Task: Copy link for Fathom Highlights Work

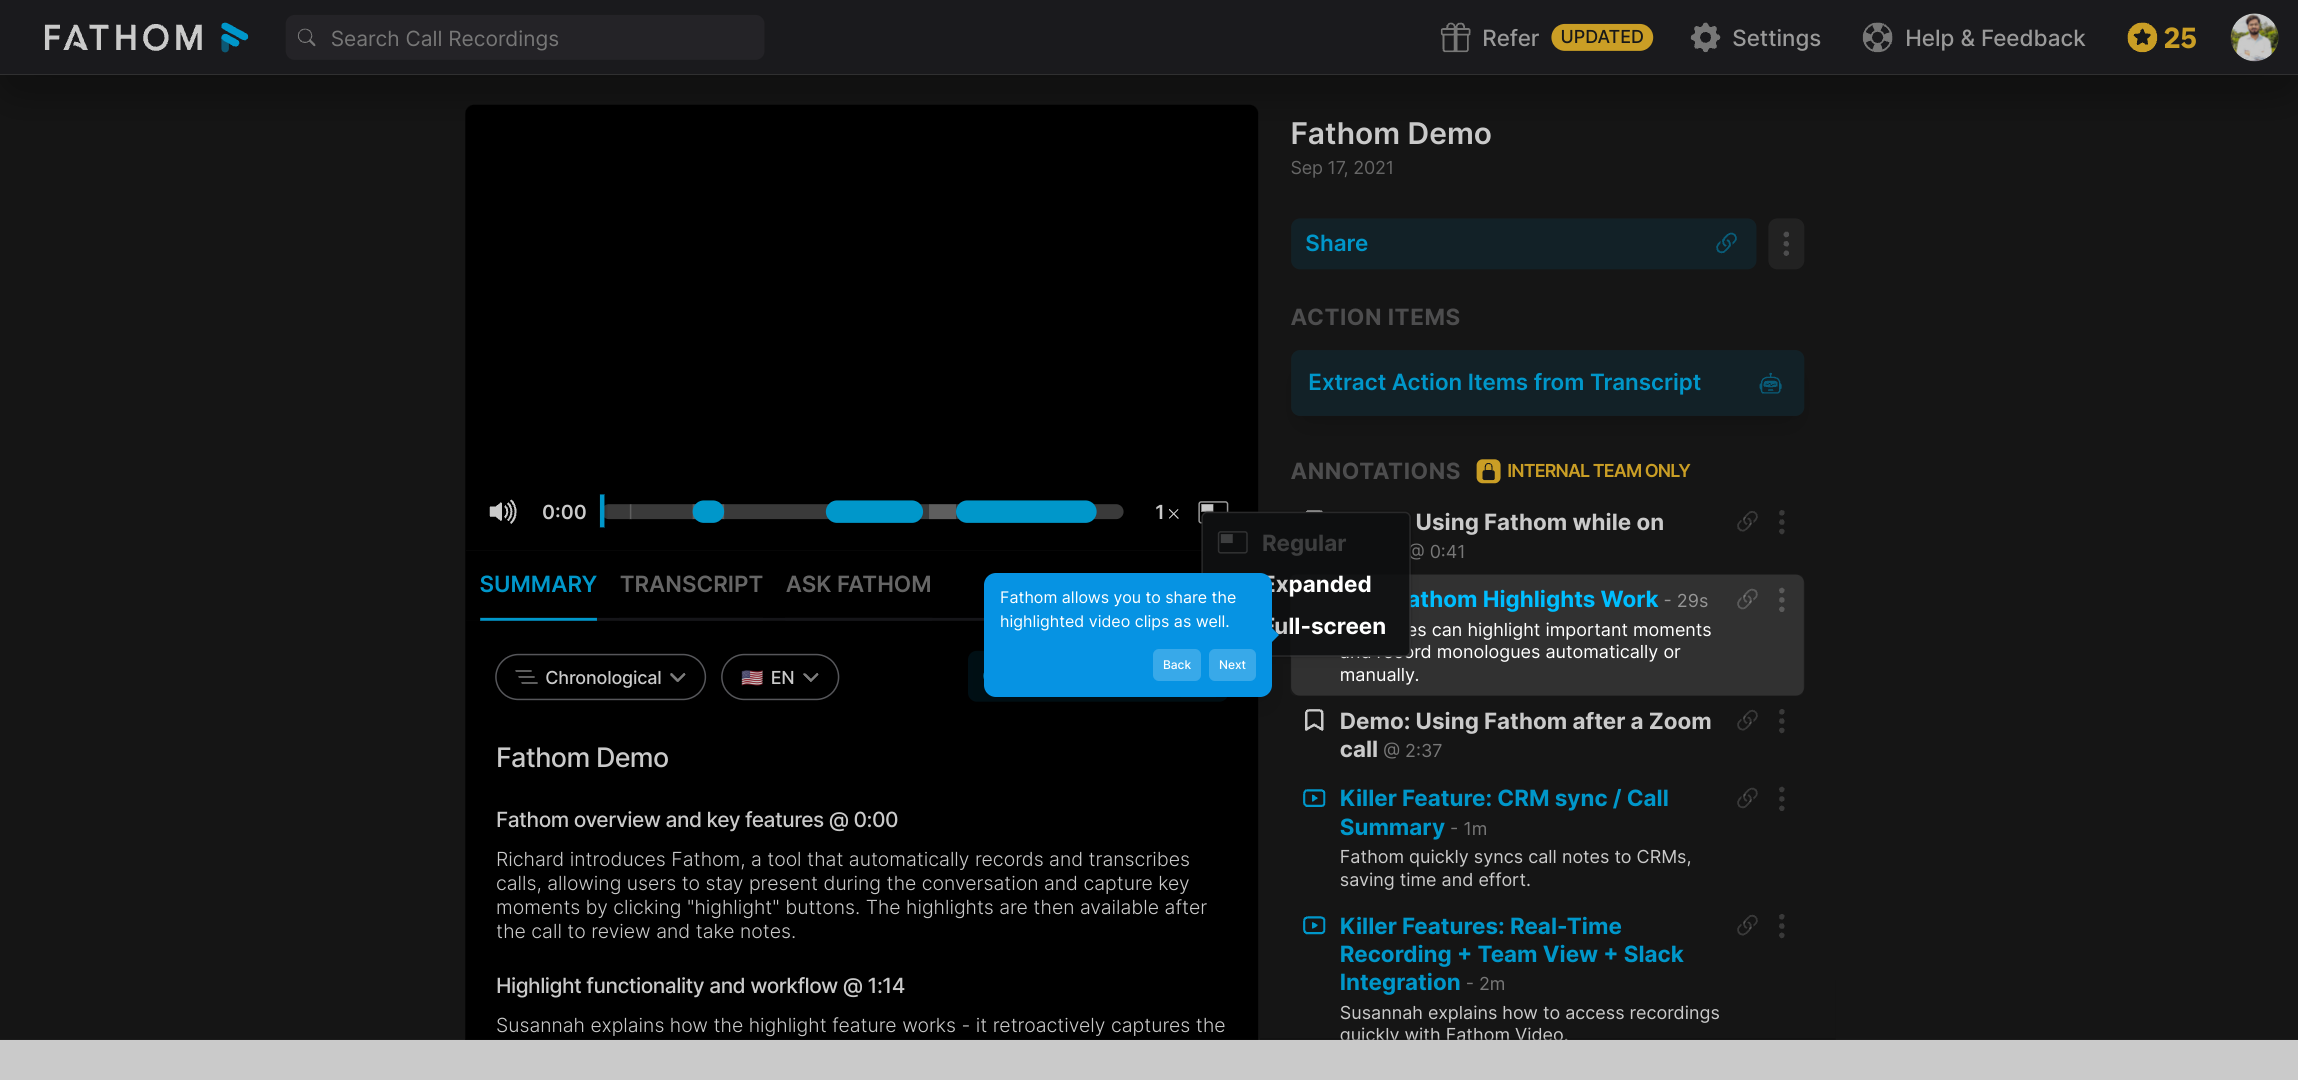Action: [x=1747, y=599]
